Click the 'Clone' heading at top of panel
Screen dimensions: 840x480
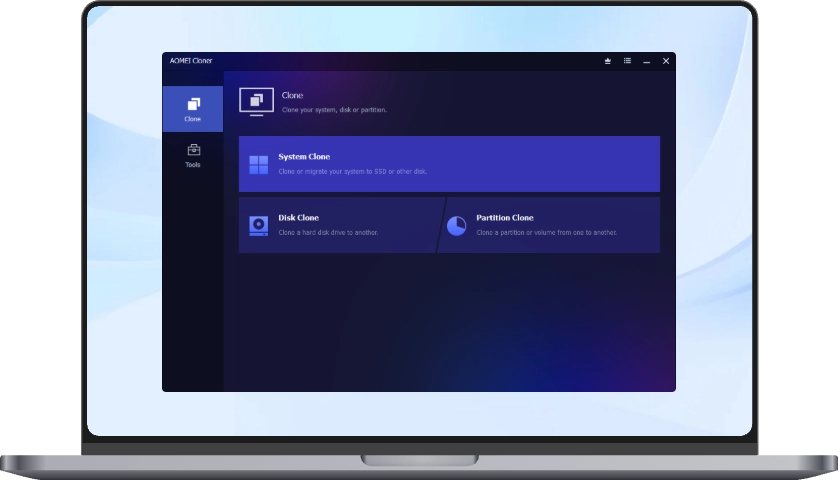tap(292, 96)
